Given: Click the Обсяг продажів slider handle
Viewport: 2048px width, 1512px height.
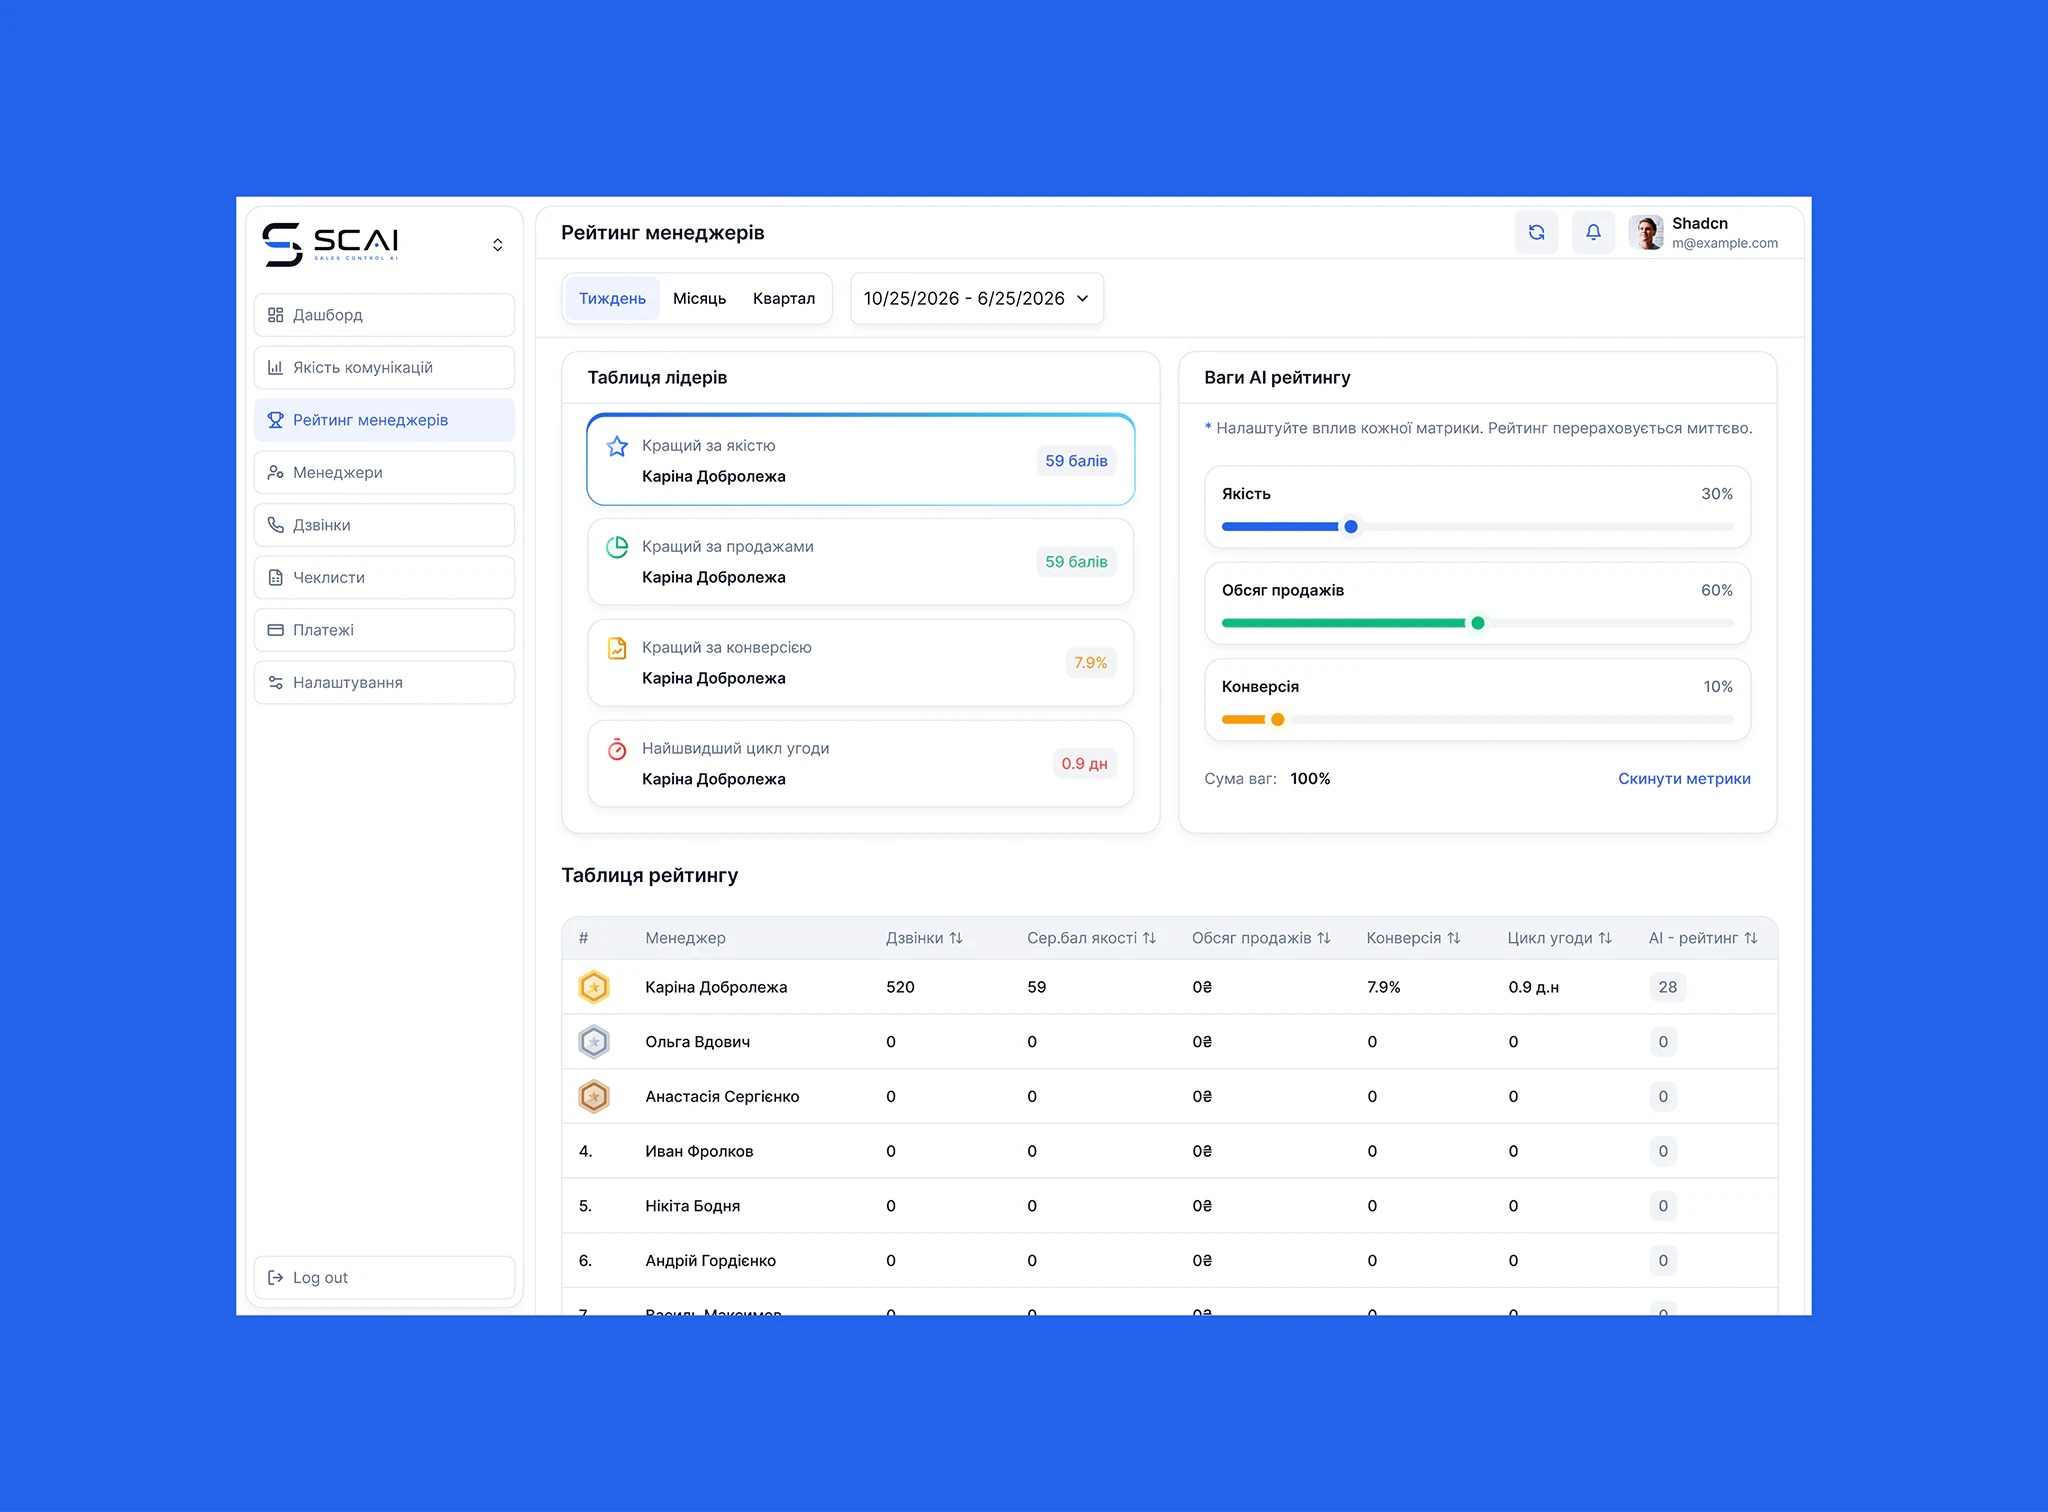Looking at the screenshot, I should 1477,623.
